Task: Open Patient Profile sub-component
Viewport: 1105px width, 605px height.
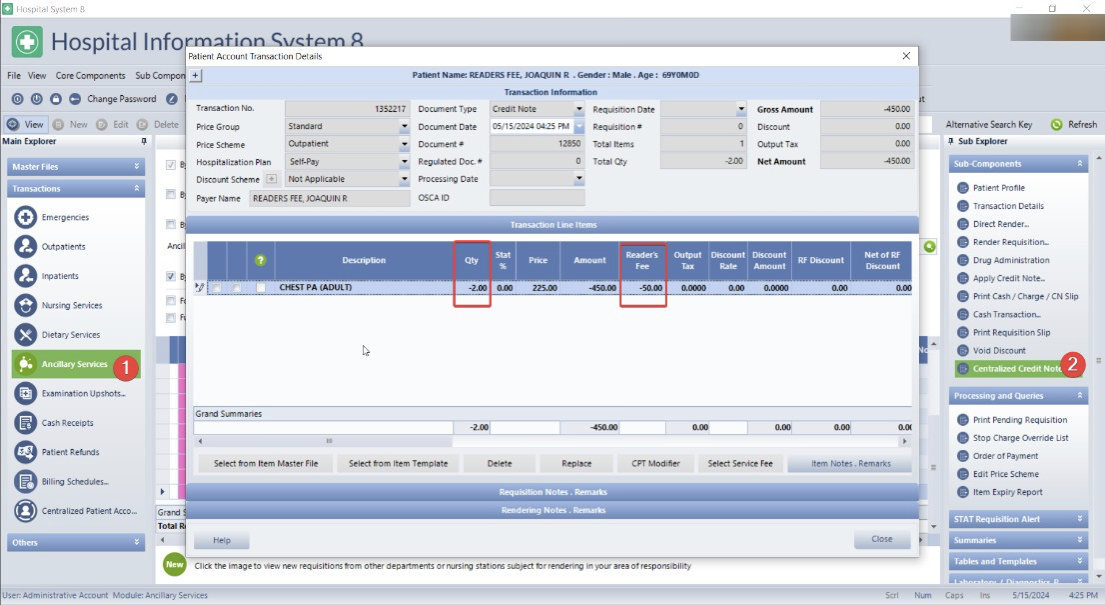Action: pos(964,188)
